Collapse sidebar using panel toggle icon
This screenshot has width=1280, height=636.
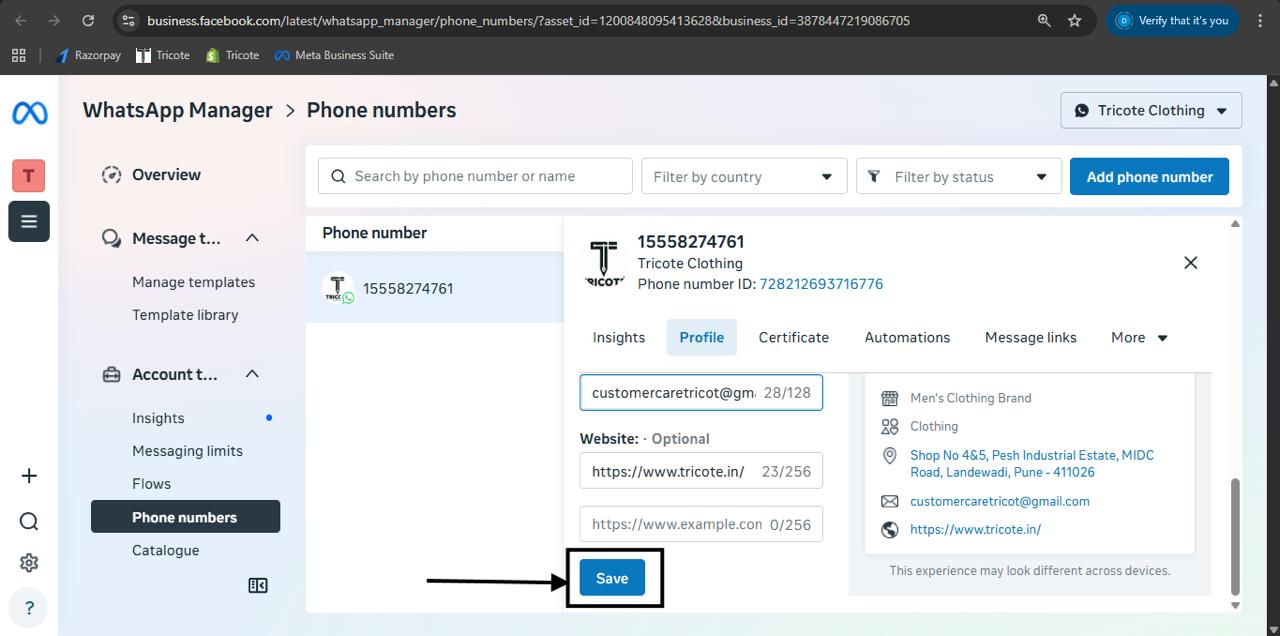click(258, 586)
